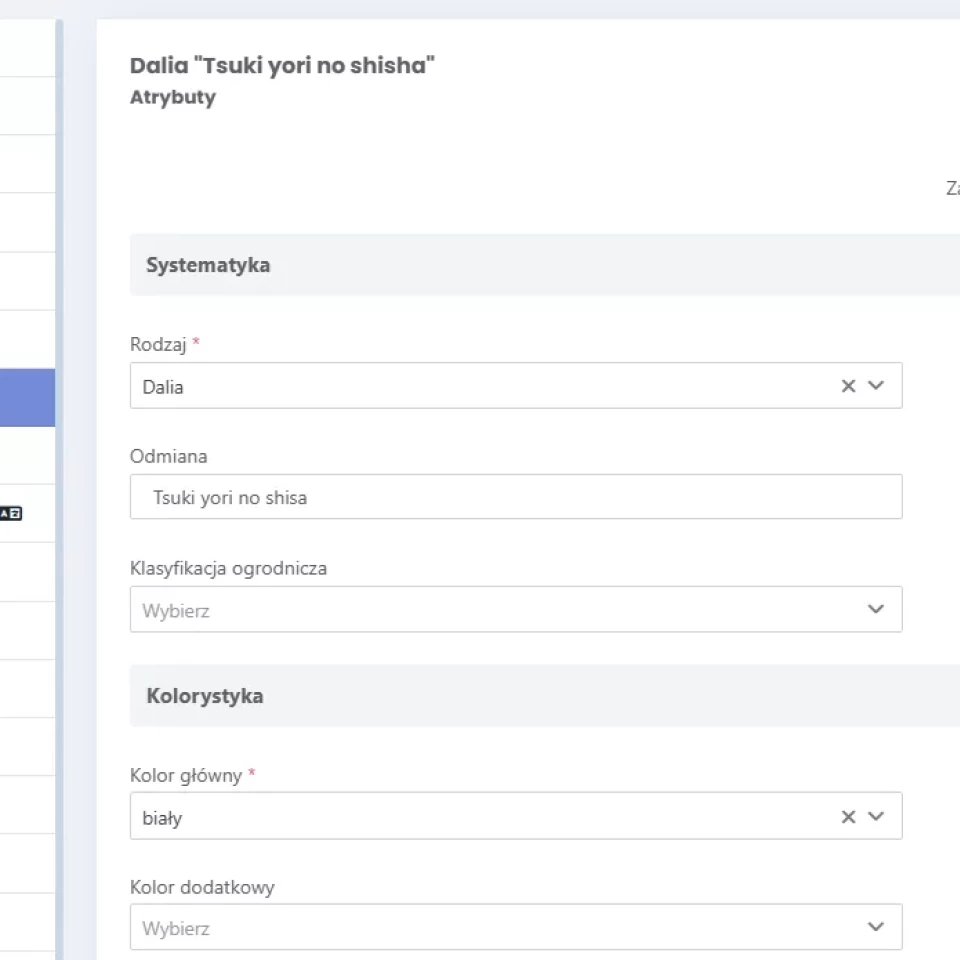
Task: Open Klasyfikacja ogrodnicza dropdown arrow
Action: (877, 609)
